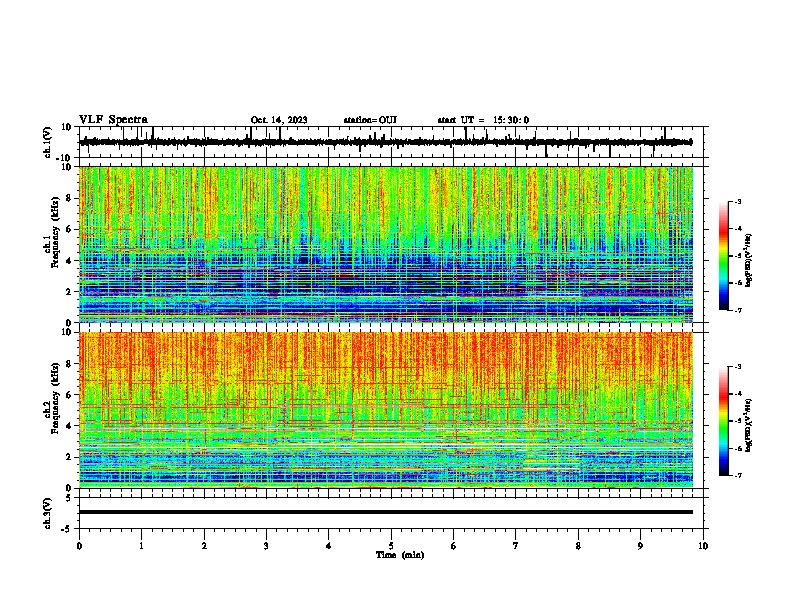Screen dimensions: 792x612
Task: Click the ch.1(V) waveform trace panel
Action: [x=393, y=142]
